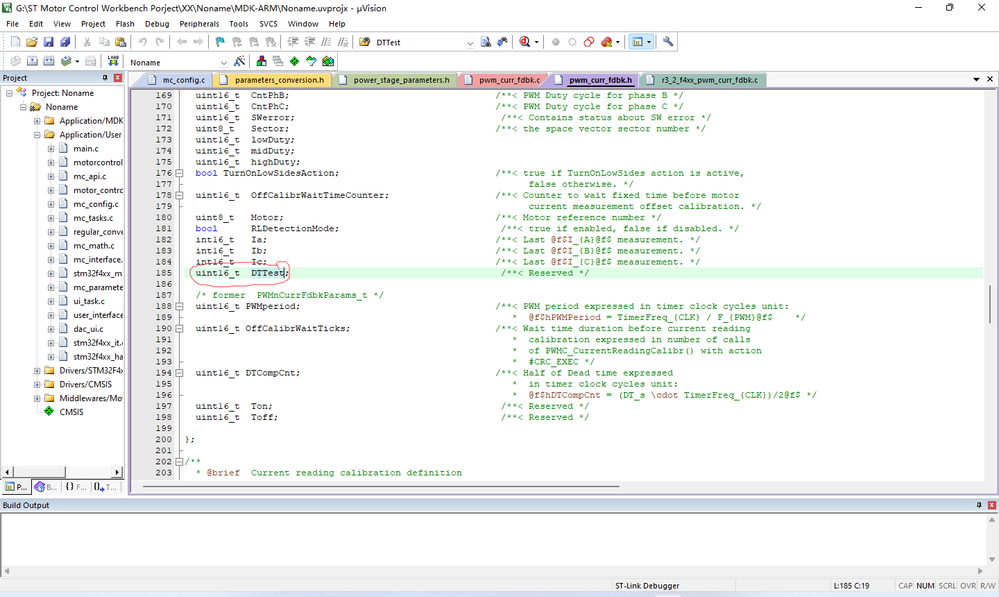Image resolution: width=999 pixels, height=597 pixels.
Task: Switch to the parameters_conversion.h tab
Action: pos(273,80)
